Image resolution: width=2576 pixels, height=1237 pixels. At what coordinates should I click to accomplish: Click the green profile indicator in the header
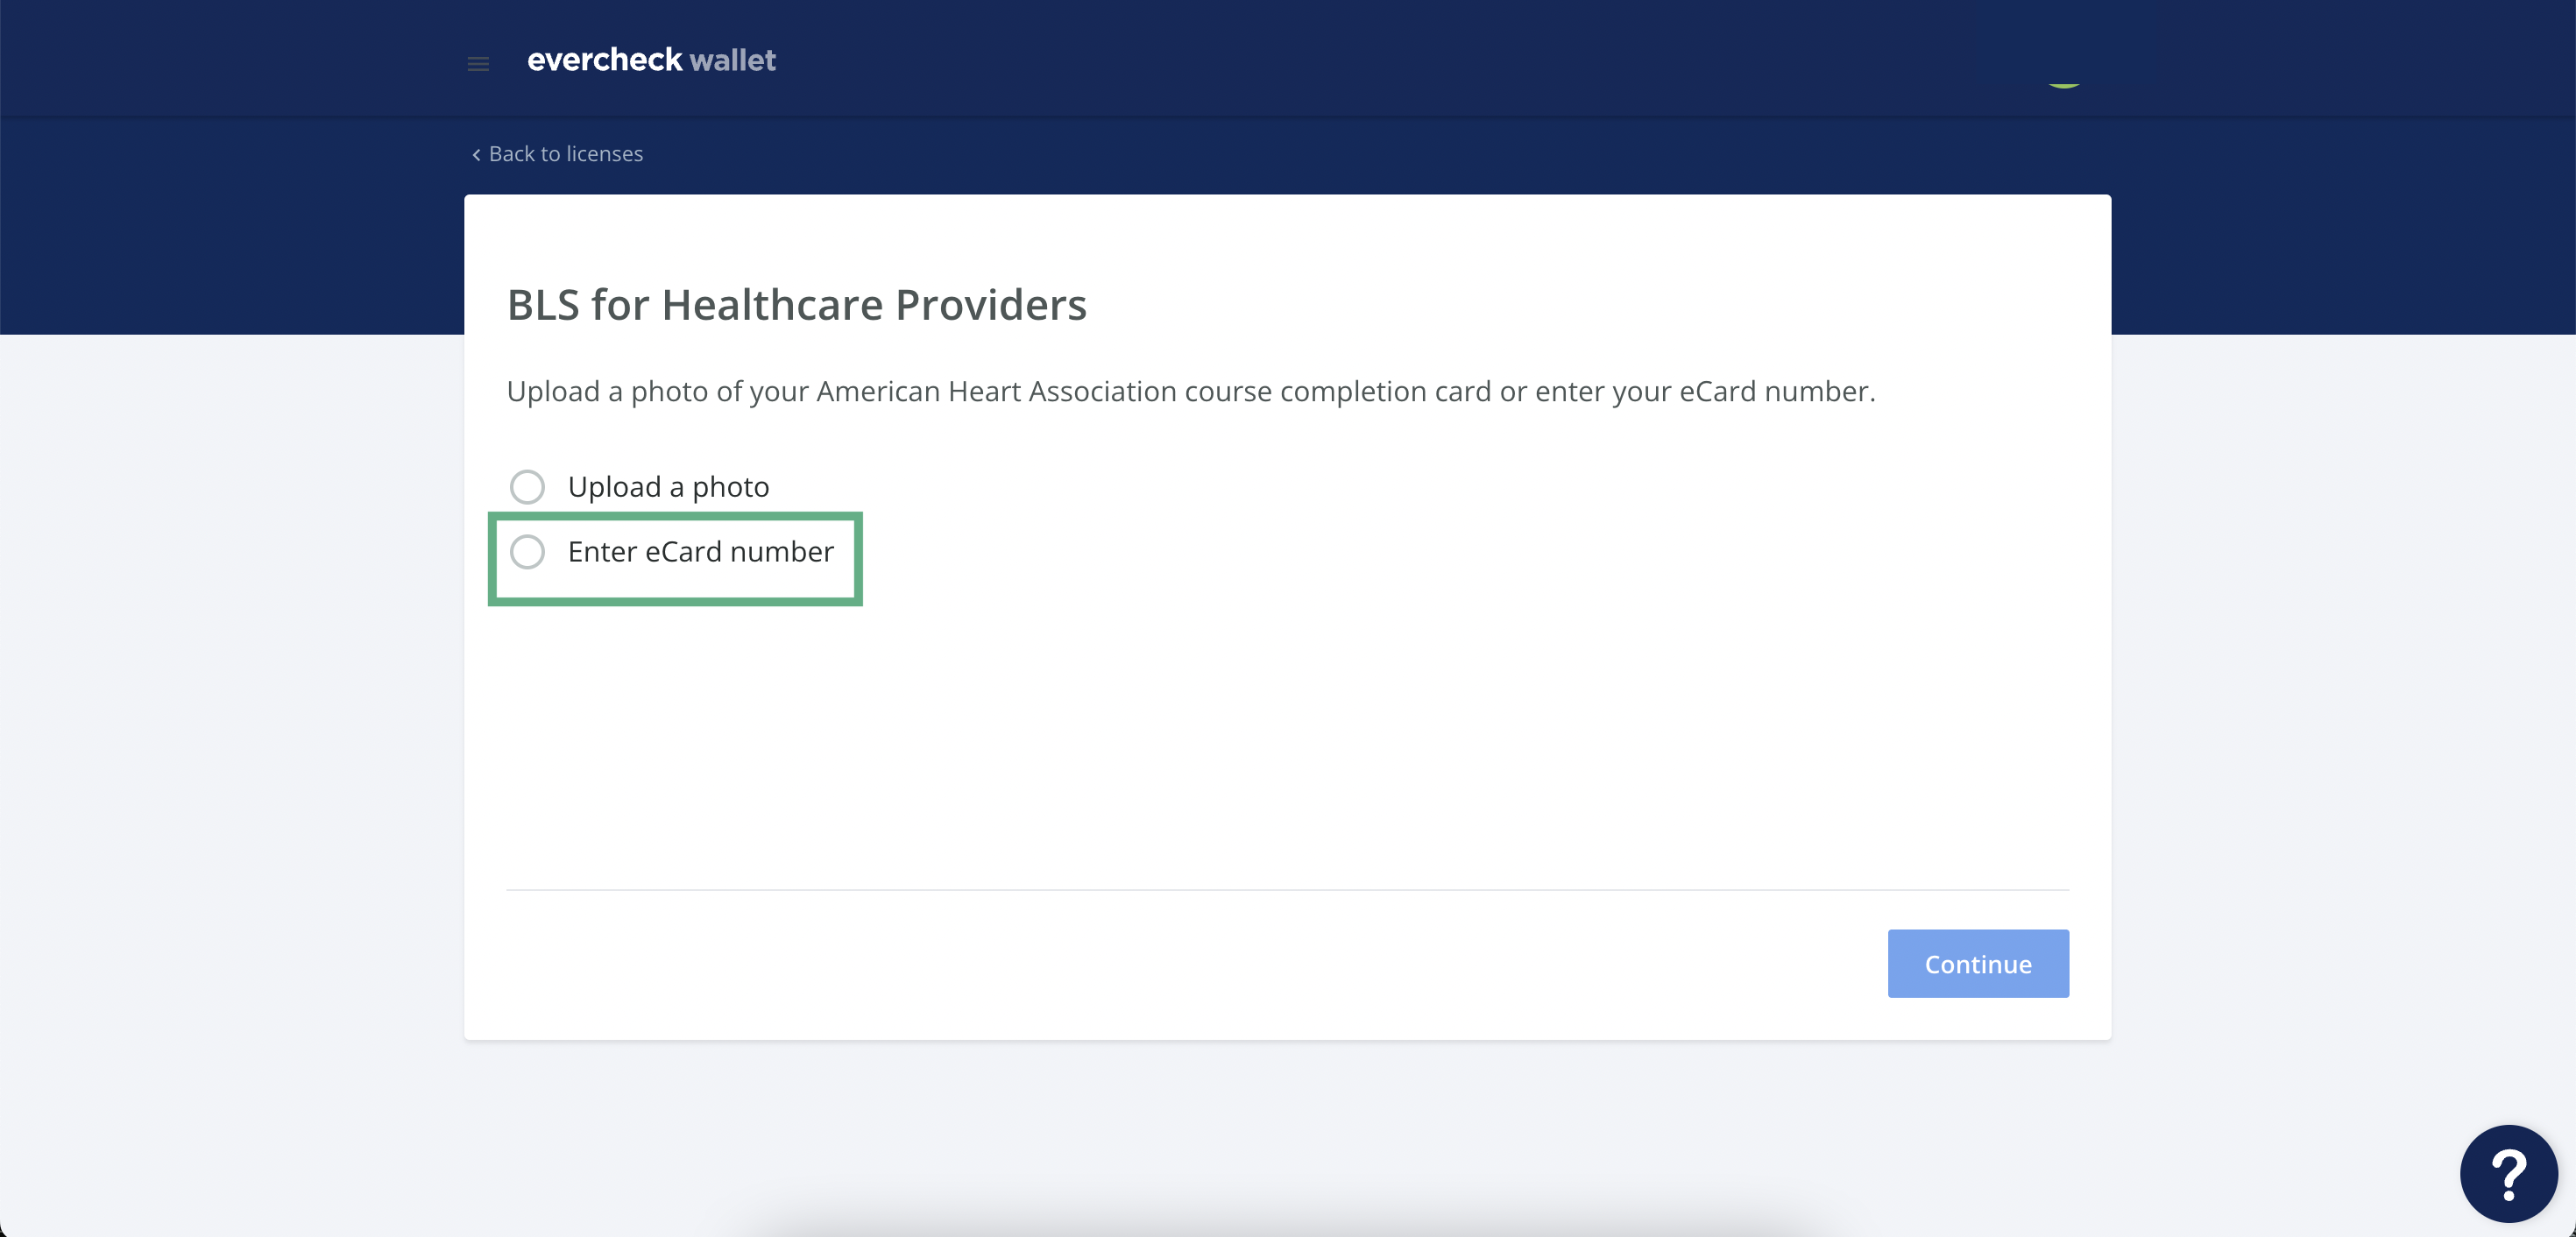[x=2064, y=85]
